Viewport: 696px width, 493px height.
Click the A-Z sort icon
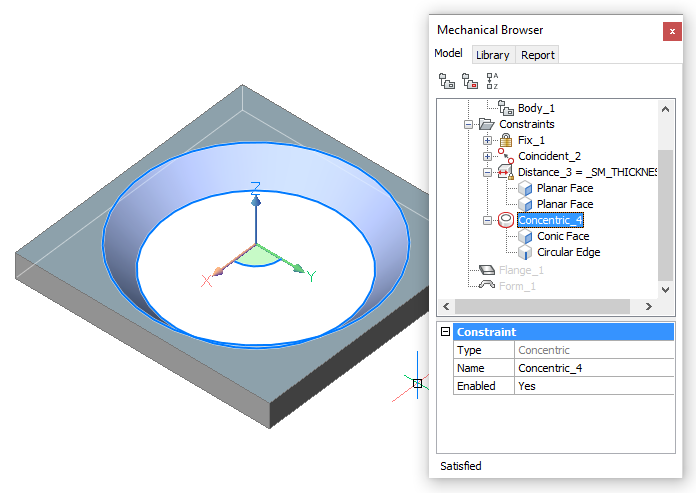click(492, 81)
